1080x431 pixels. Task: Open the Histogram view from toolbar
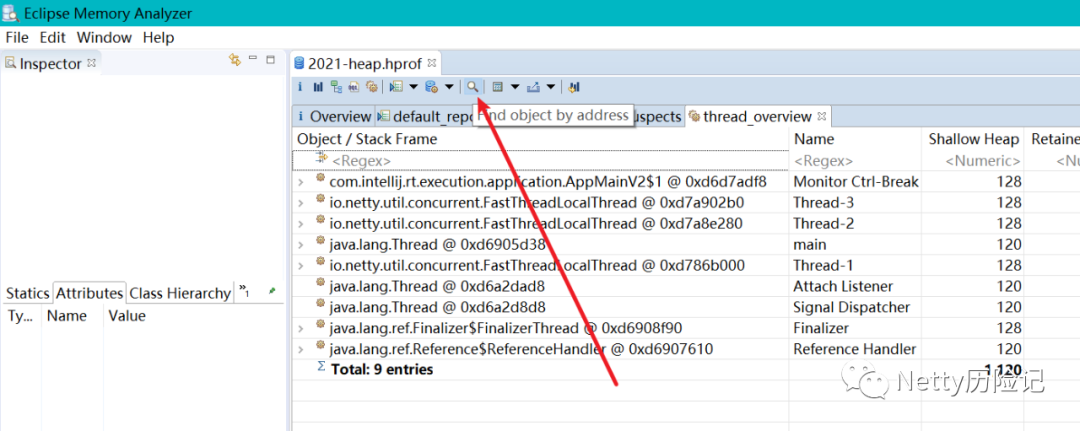click(x=318, y=87)
